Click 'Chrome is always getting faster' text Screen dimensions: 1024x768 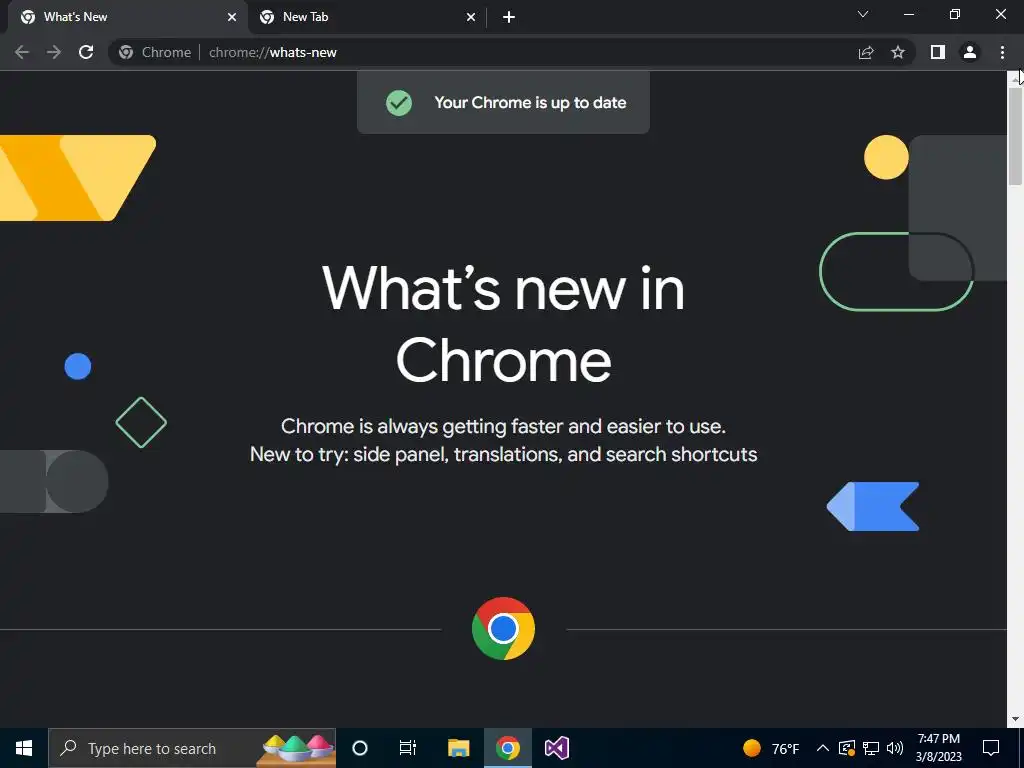pyautogui.click(x=504, y=426)
